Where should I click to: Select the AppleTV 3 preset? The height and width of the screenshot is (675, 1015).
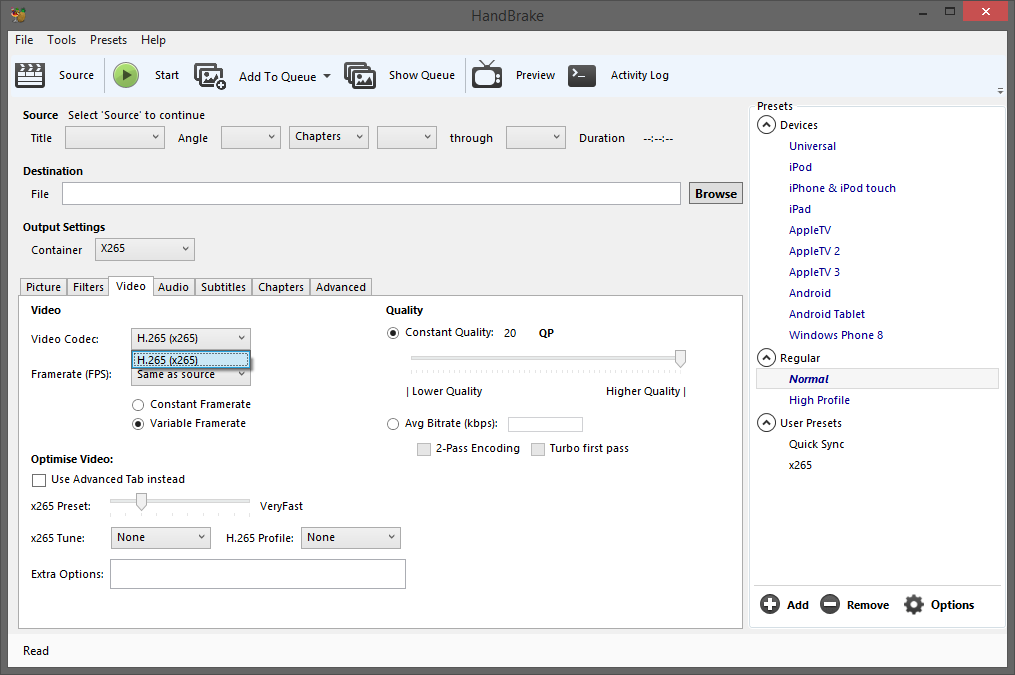tap(814, 272)
